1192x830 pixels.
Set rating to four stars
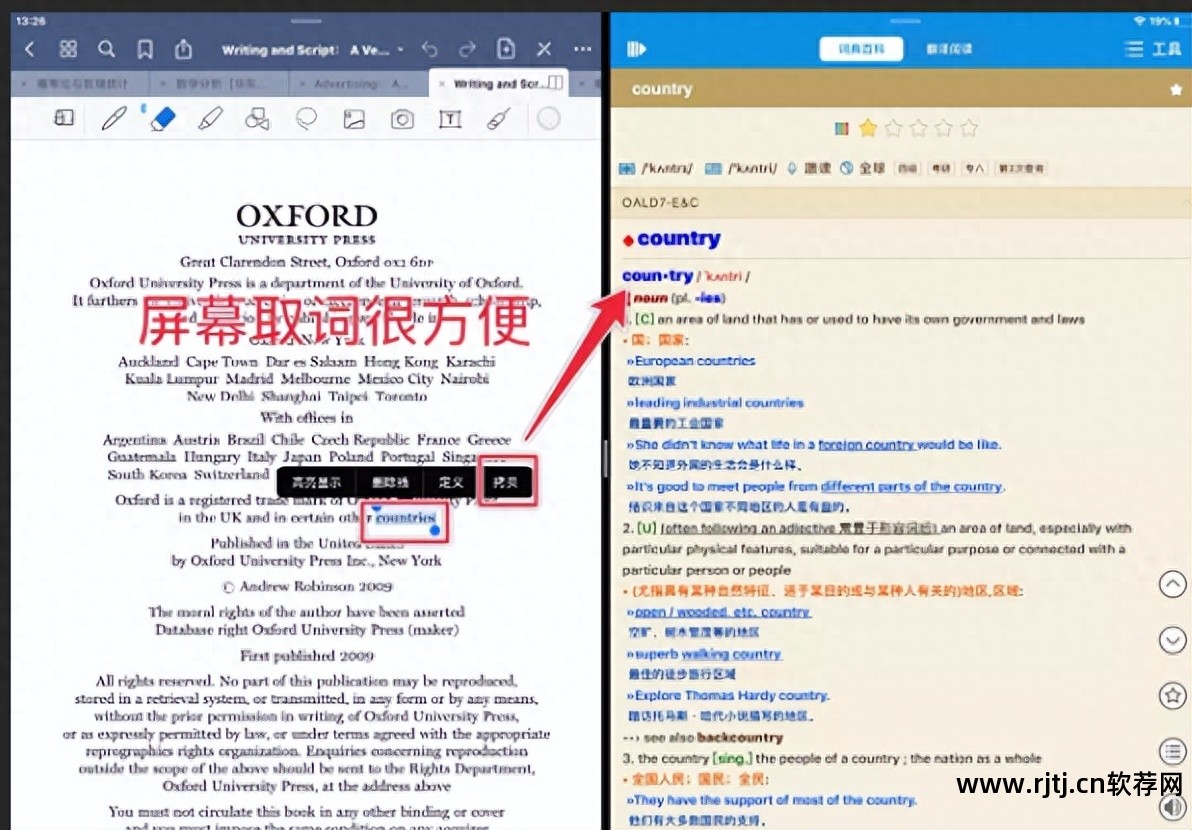pos(943,128)
